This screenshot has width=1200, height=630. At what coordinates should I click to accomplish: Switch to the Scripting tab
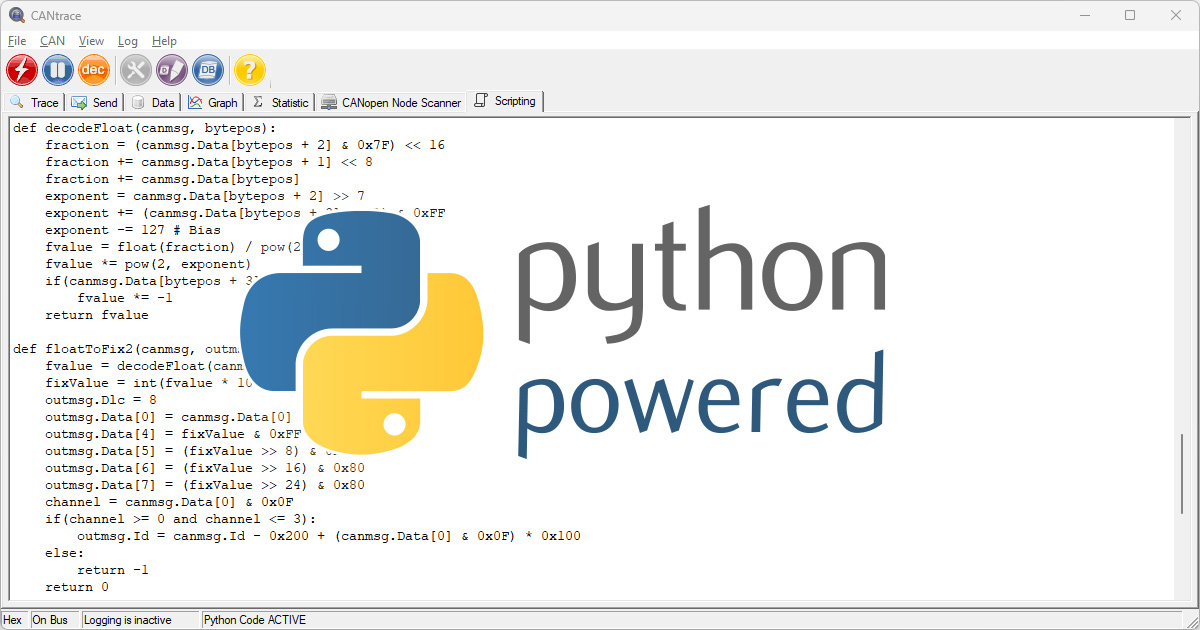[x=505, y=101]
